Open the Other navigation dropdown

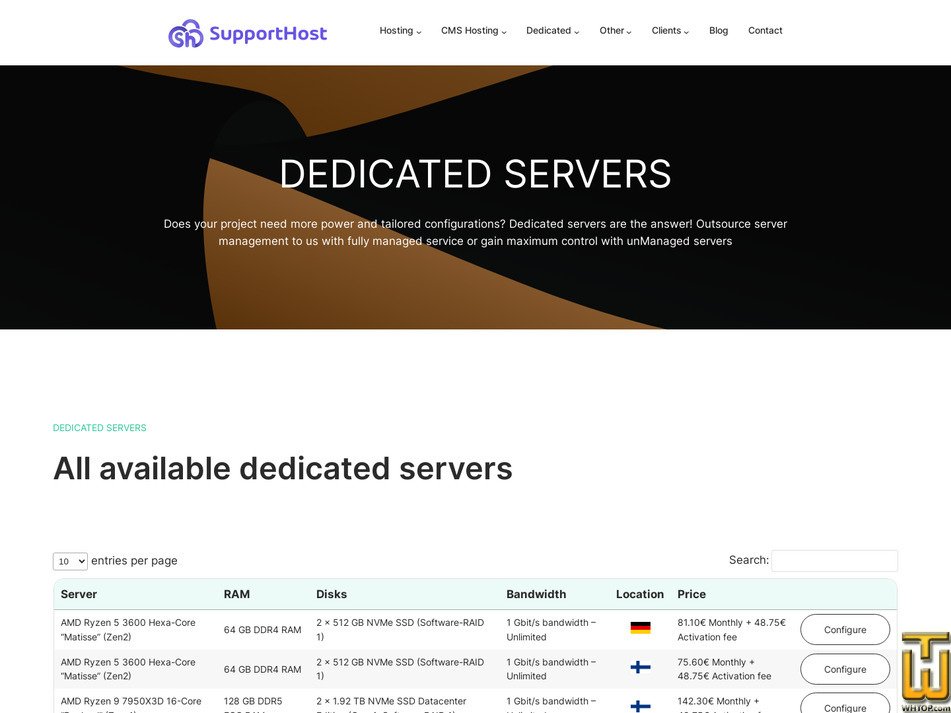[615, 31]
